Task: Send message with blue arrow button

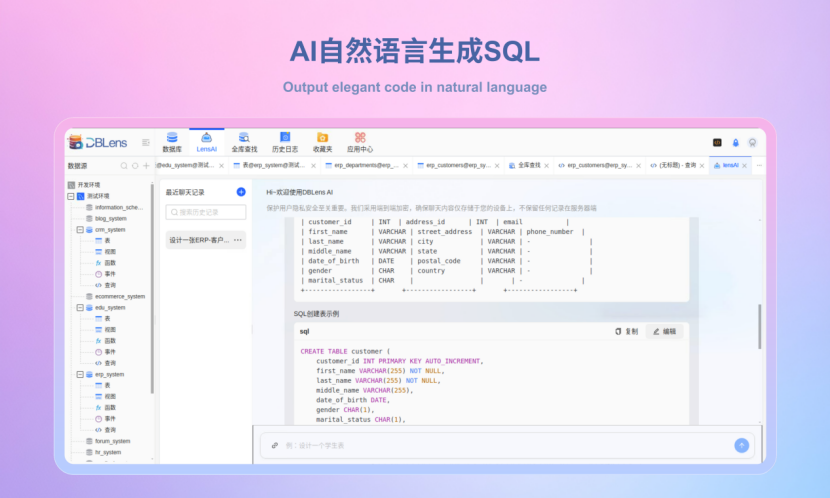Action: [742, 445]
